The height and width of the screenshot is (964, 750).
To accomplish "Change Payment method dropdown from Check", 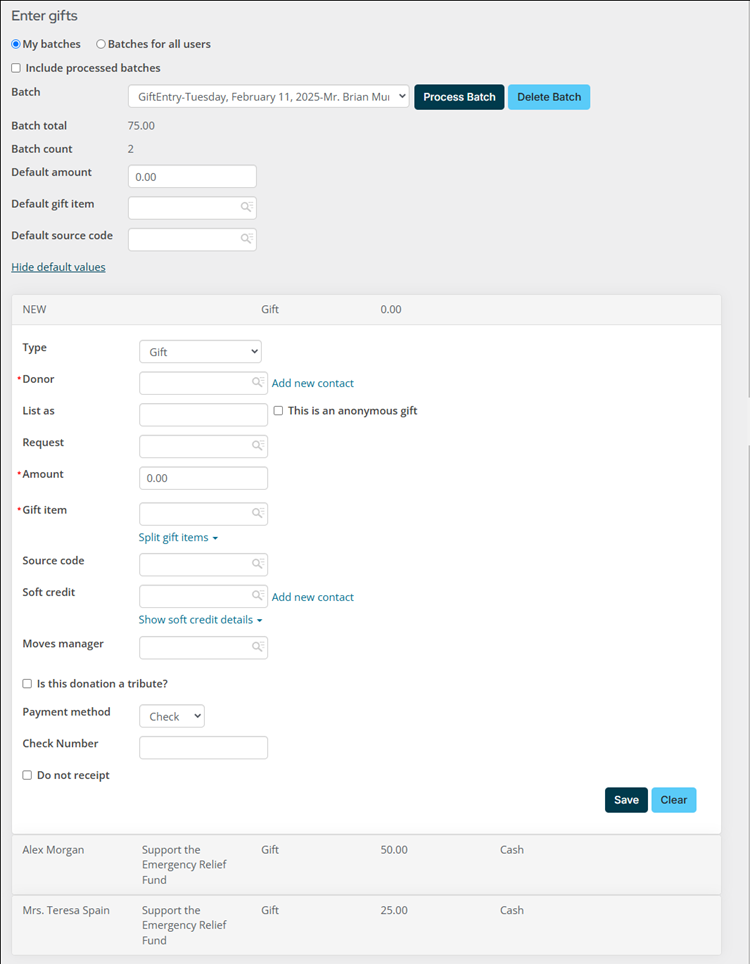I will tap(172, 716).
